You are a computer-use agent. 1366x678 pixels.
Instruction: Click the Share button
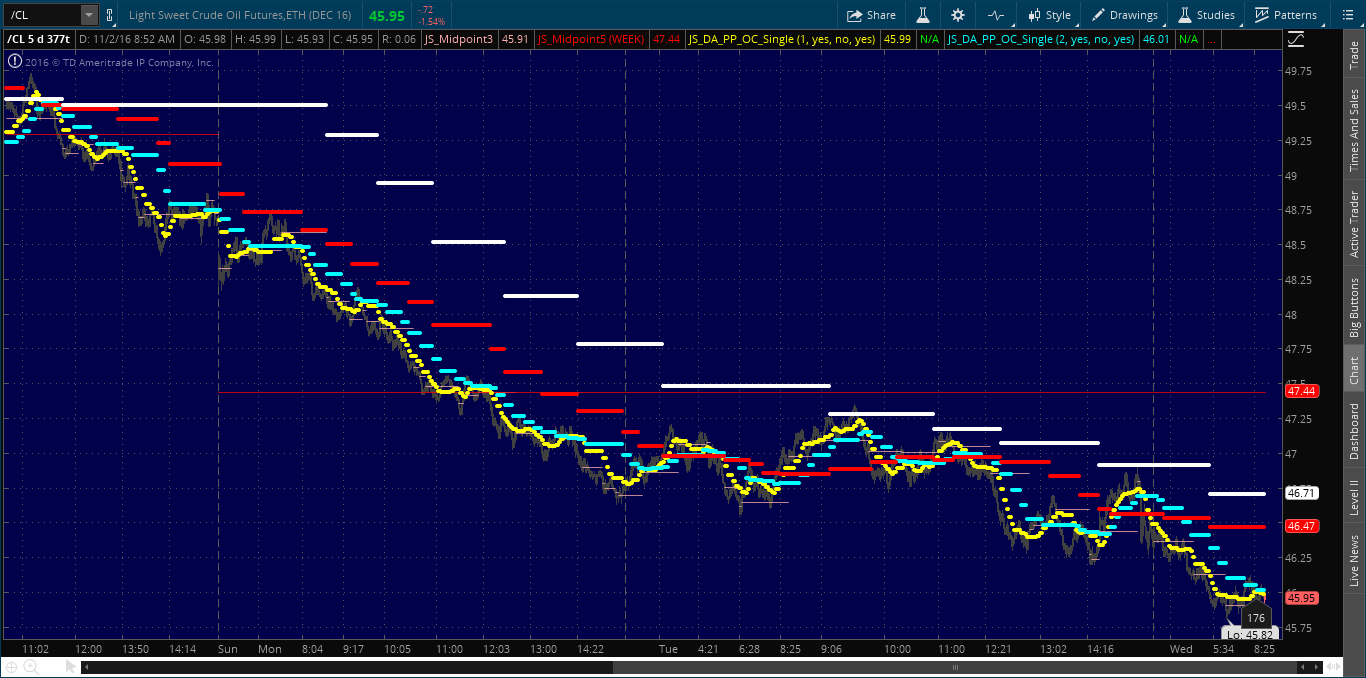click(x=871, y=15)
